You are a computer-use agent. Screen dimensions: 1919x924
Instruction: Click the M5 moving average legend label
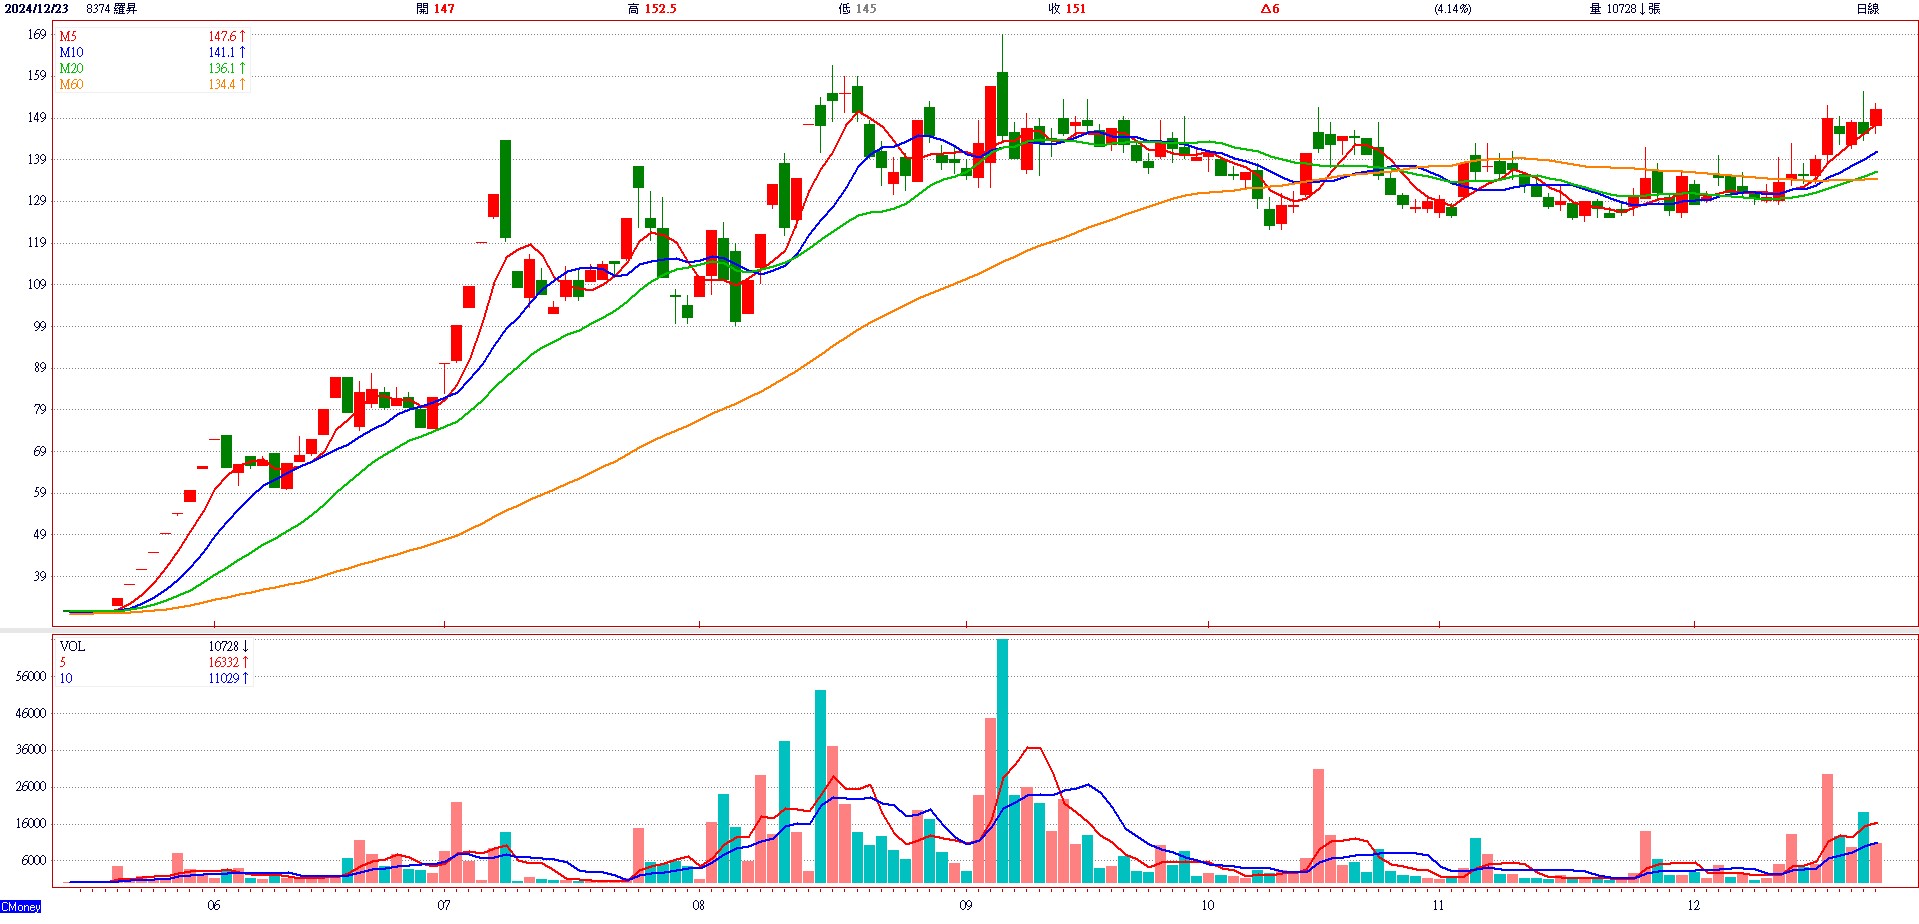(68, 36)
